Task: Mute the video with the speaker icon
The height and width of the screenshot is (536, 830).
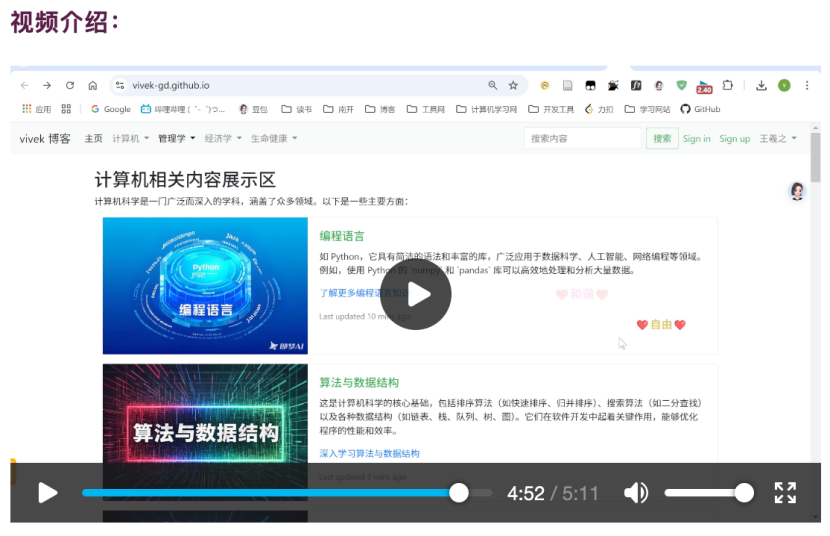Action: (x=636, y=493)
